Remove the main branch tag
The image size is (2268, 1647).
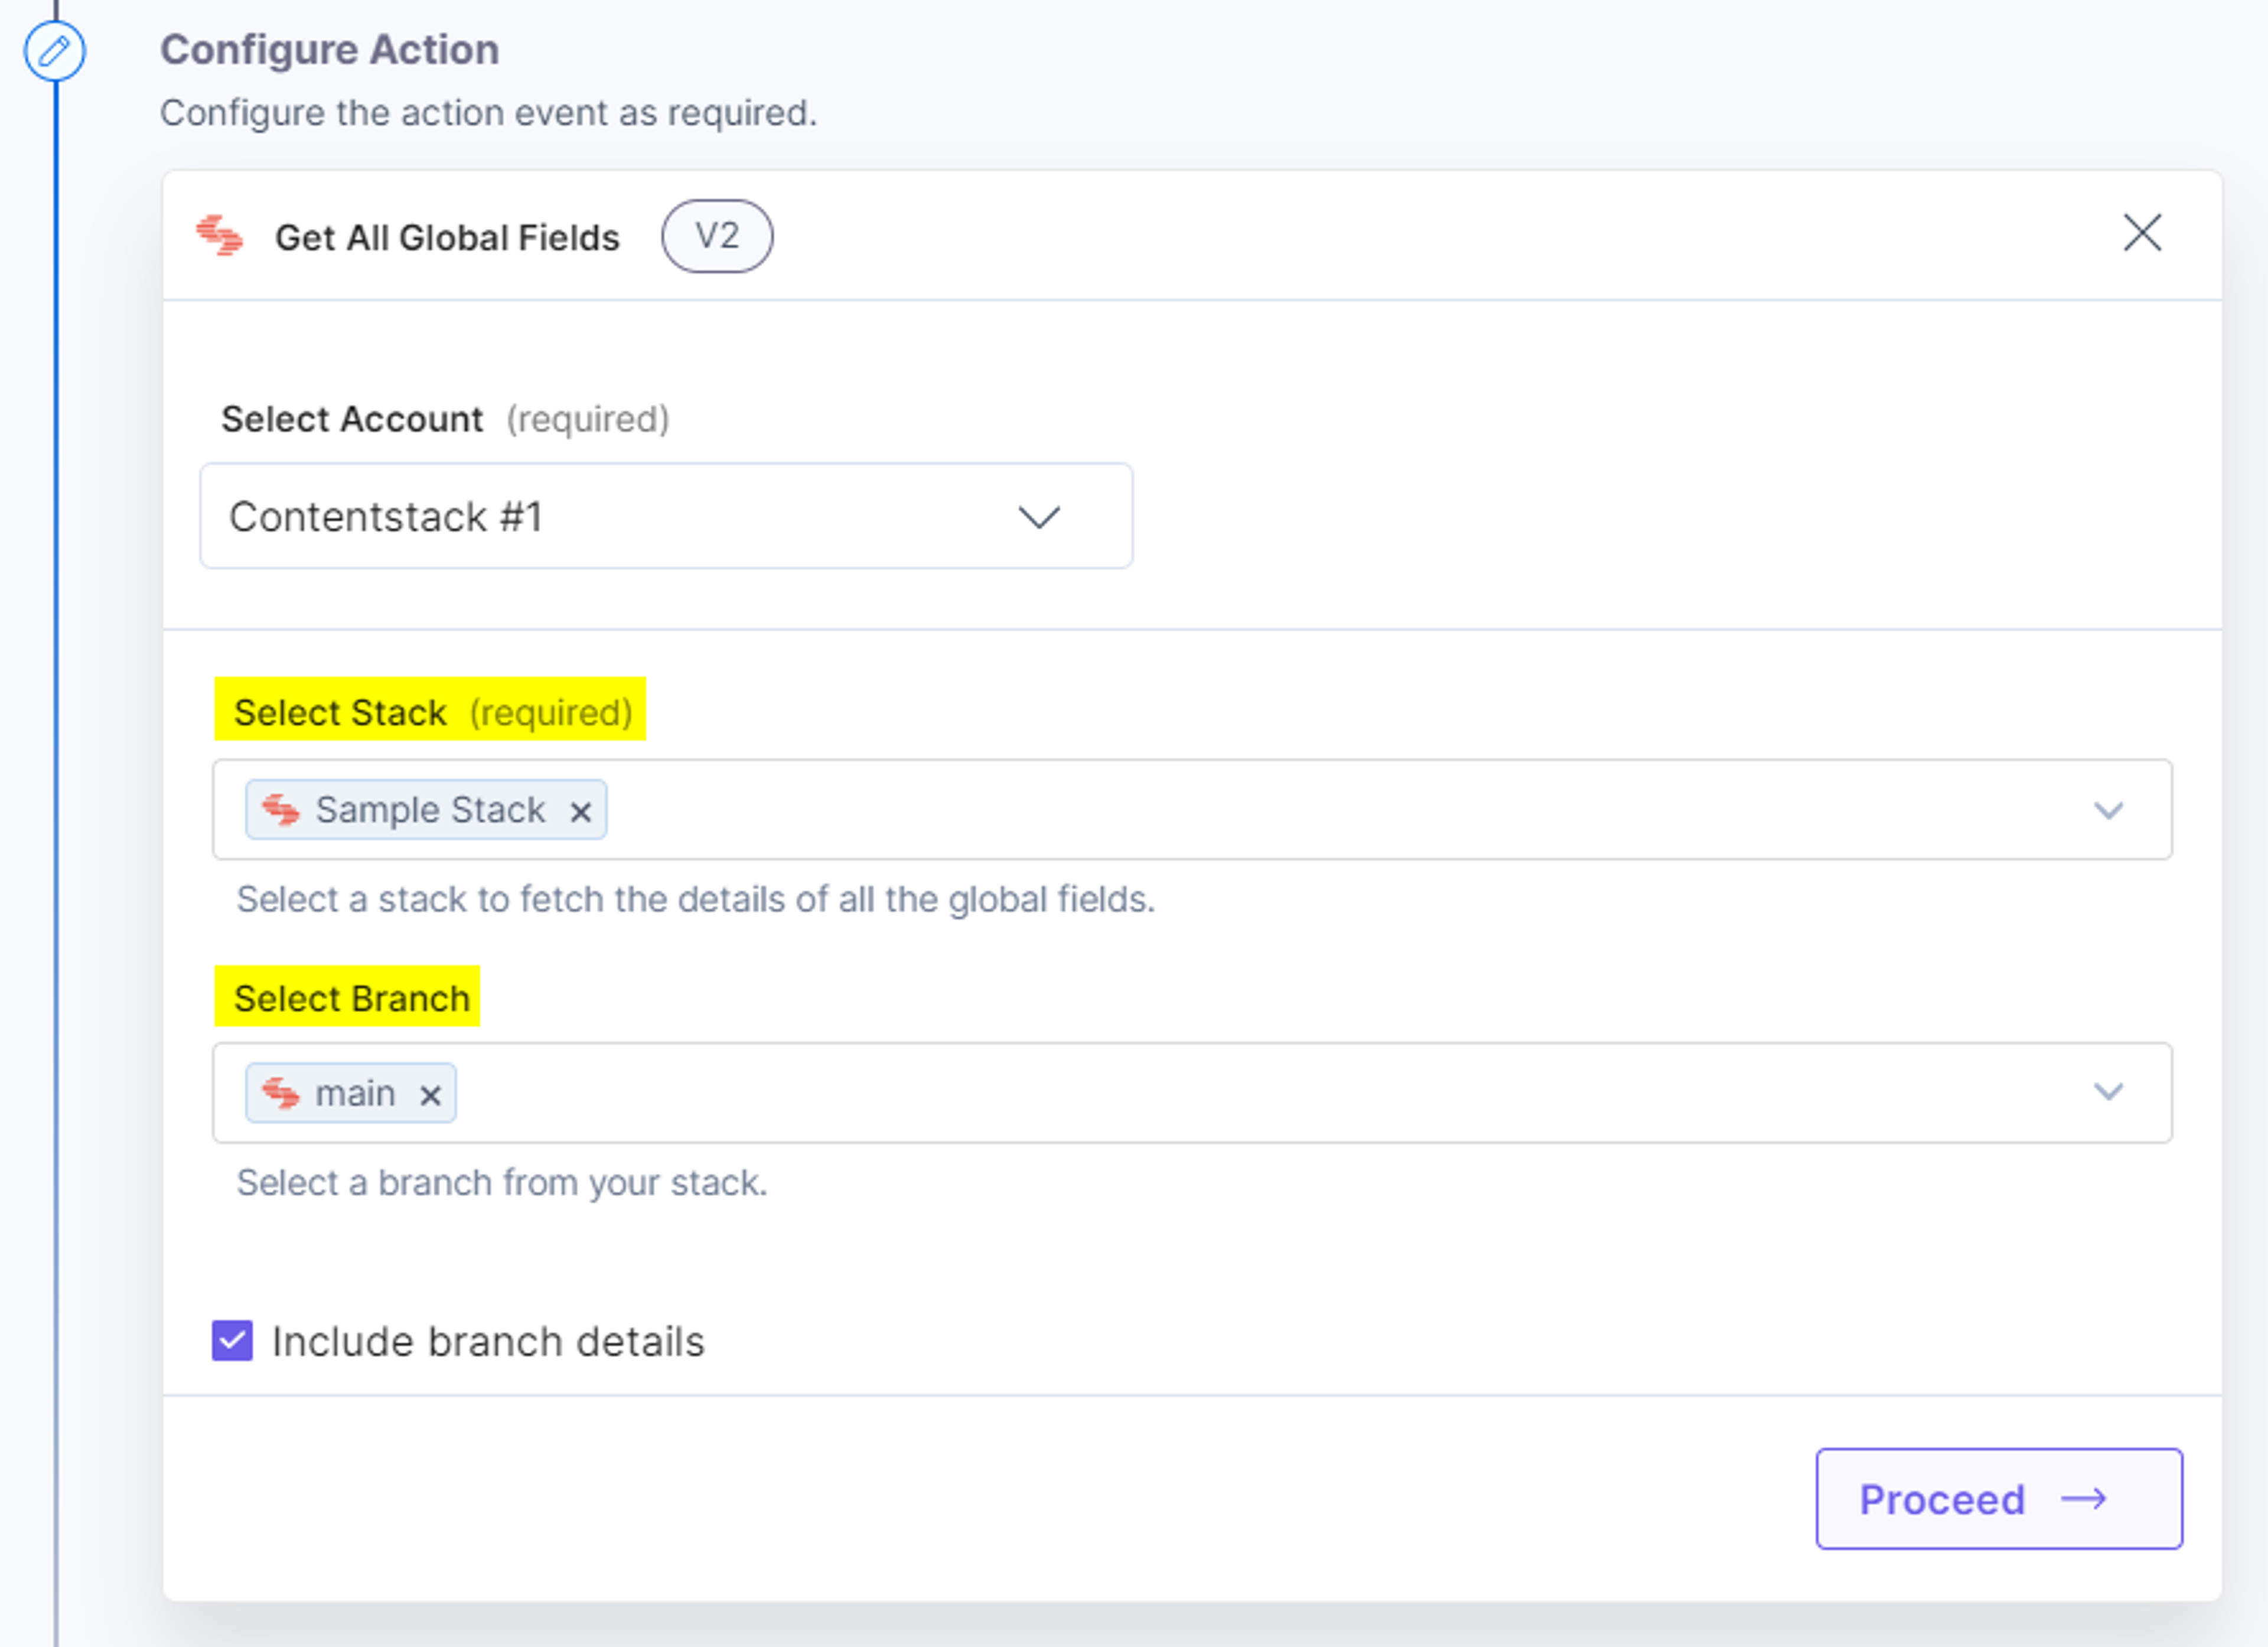pos(430,1096)
